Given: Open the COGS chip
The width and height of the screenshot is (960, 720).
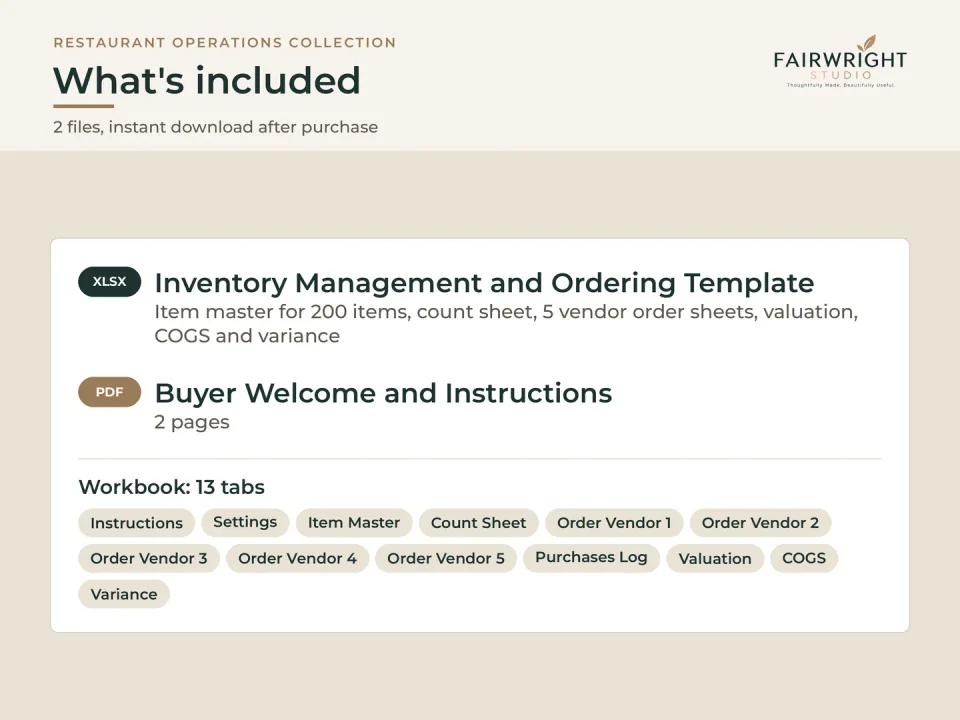Looking at the screenshot, I should (804, 558).
